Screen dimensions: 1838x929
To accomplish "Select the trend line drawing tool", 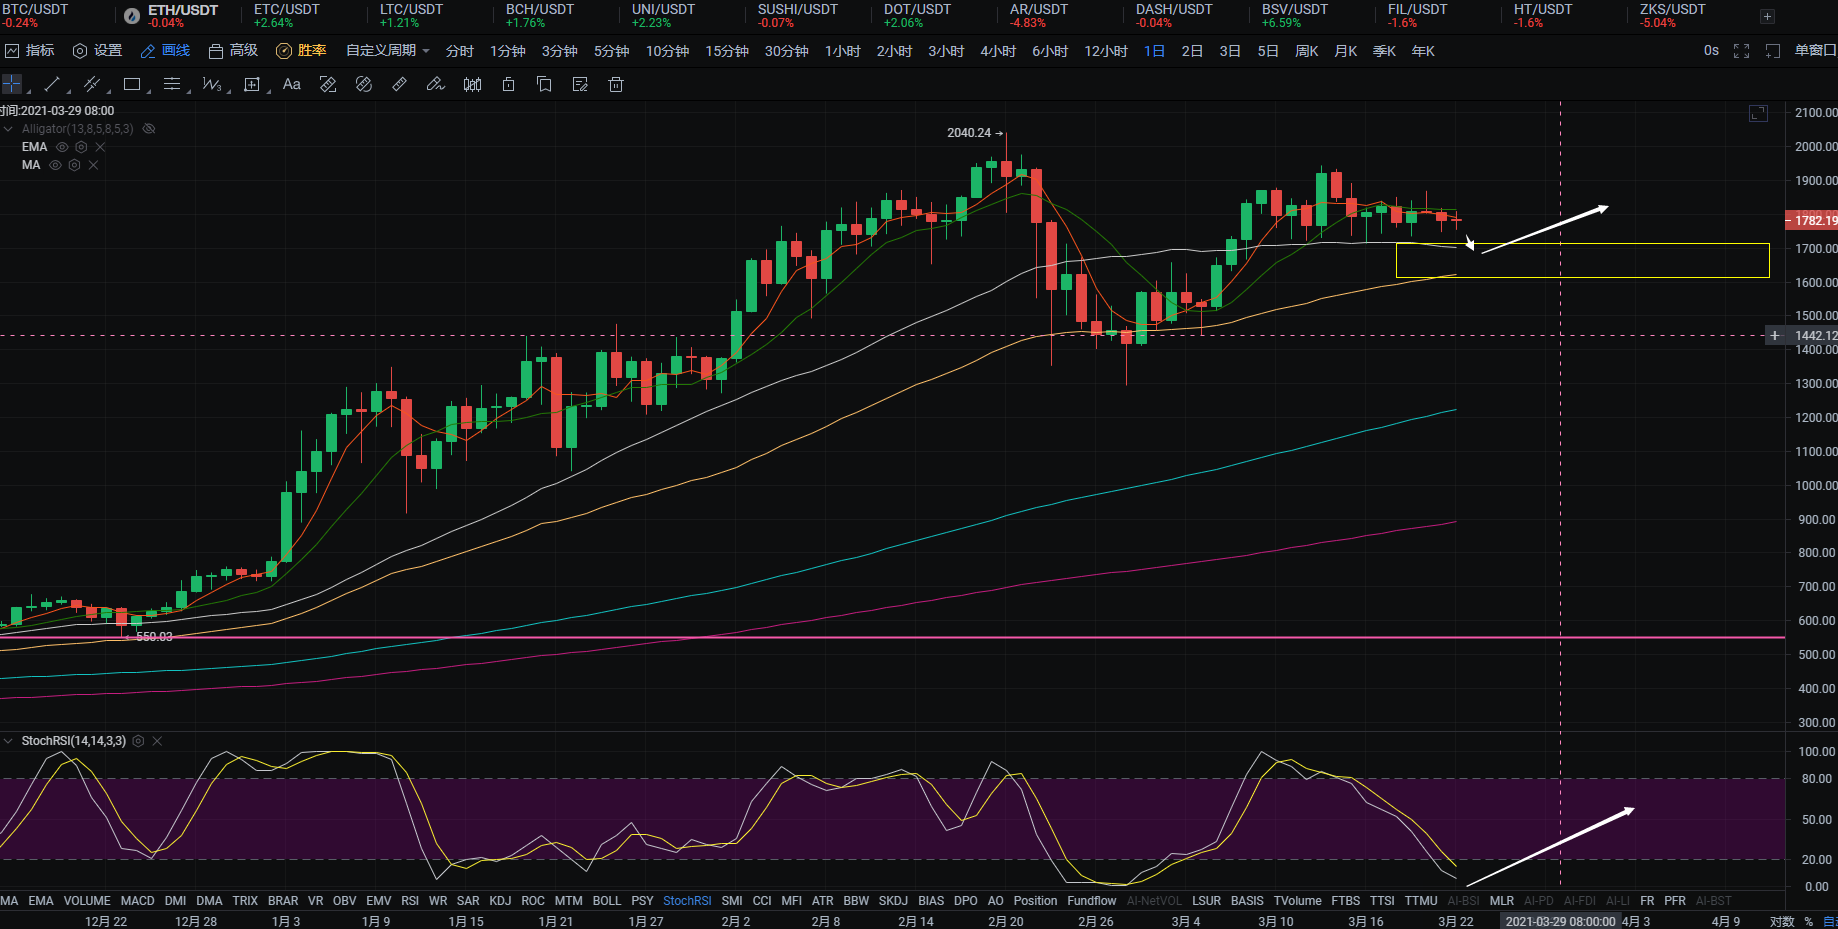I will point(52,85).
